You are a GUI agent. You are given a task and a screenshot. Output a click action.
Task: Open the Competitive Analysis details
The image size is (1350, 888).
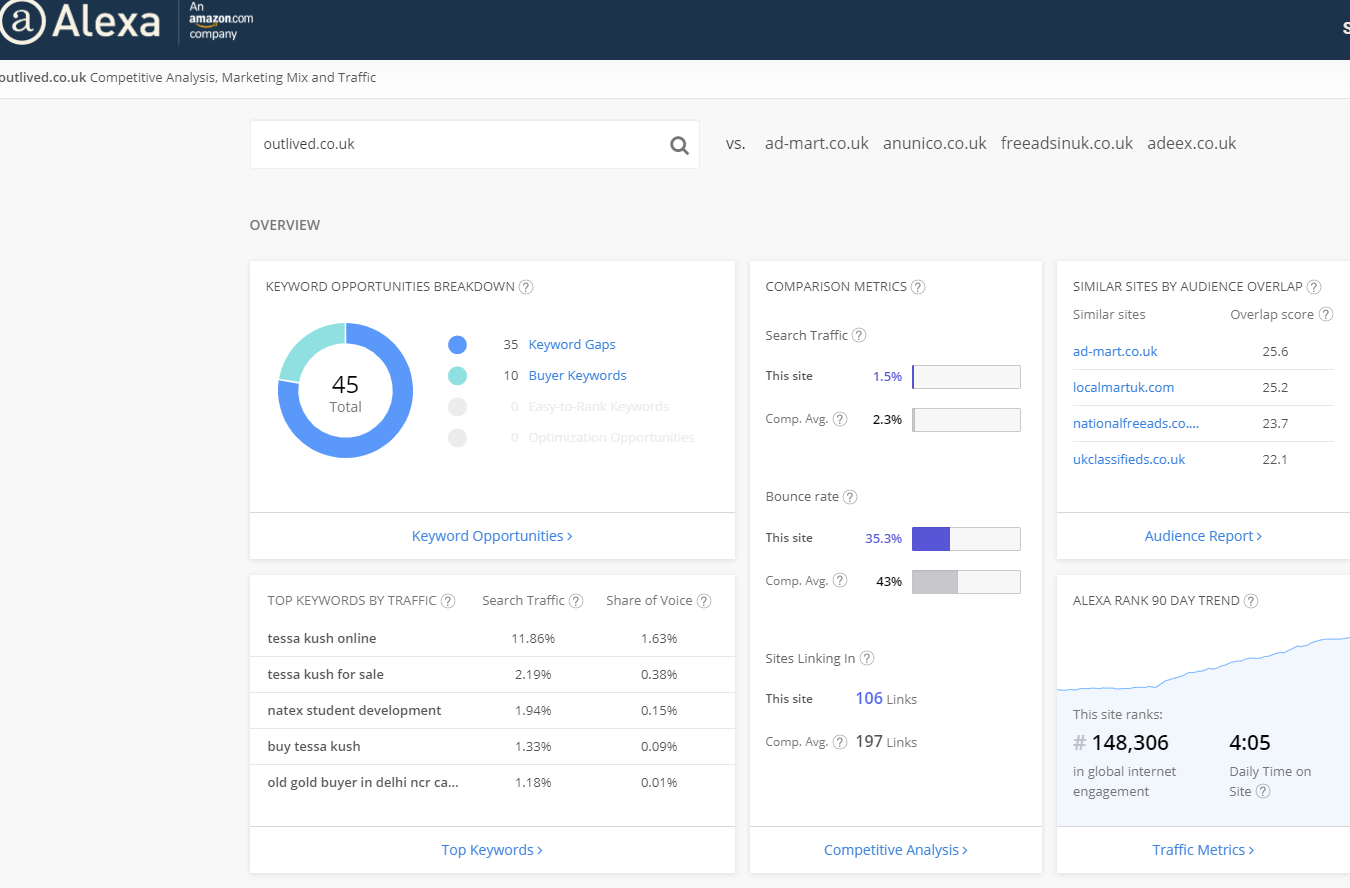(x=895, y=850)
